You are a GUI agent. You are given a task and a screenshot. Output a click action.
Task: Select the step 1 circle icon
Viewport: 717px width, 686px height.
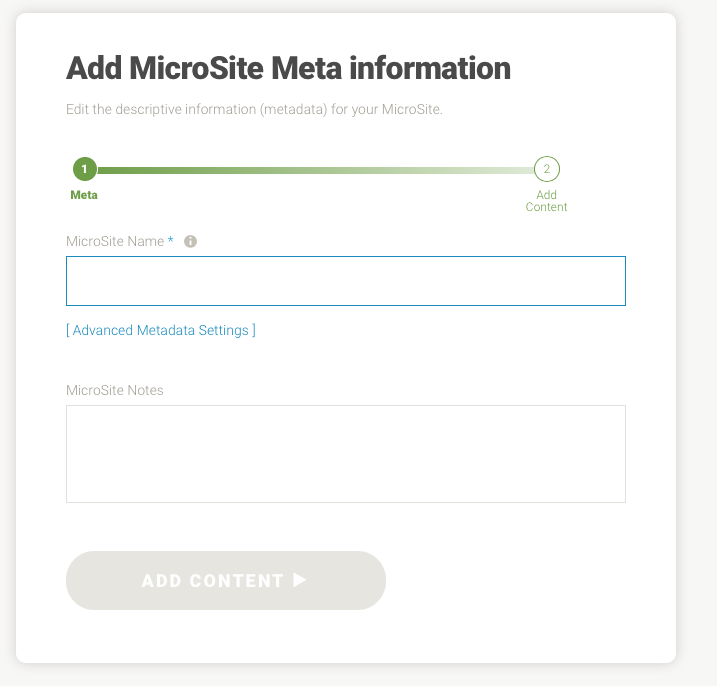[84, 169]
